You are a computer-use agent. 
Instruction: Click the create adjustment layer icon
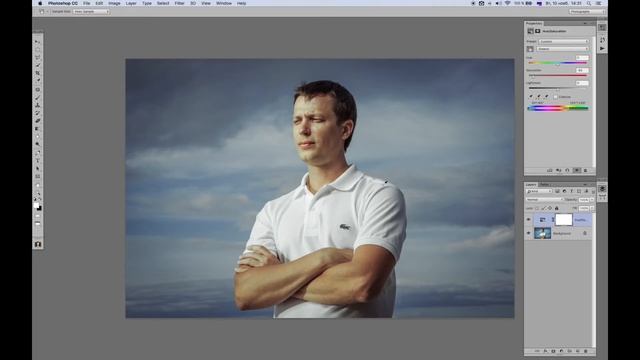tap(561, 351)
